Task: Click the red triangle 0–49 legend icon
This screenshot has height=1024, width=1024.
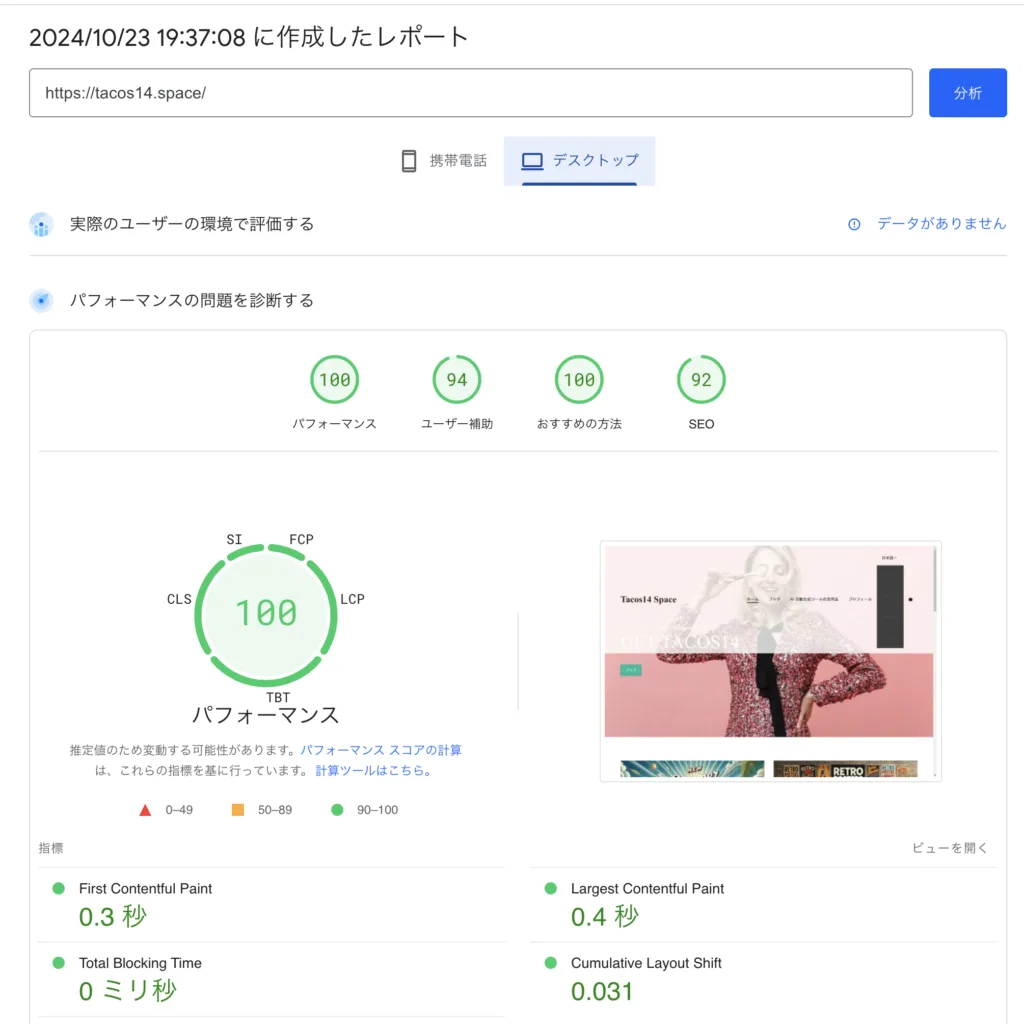Action: [x=145, y=810]
